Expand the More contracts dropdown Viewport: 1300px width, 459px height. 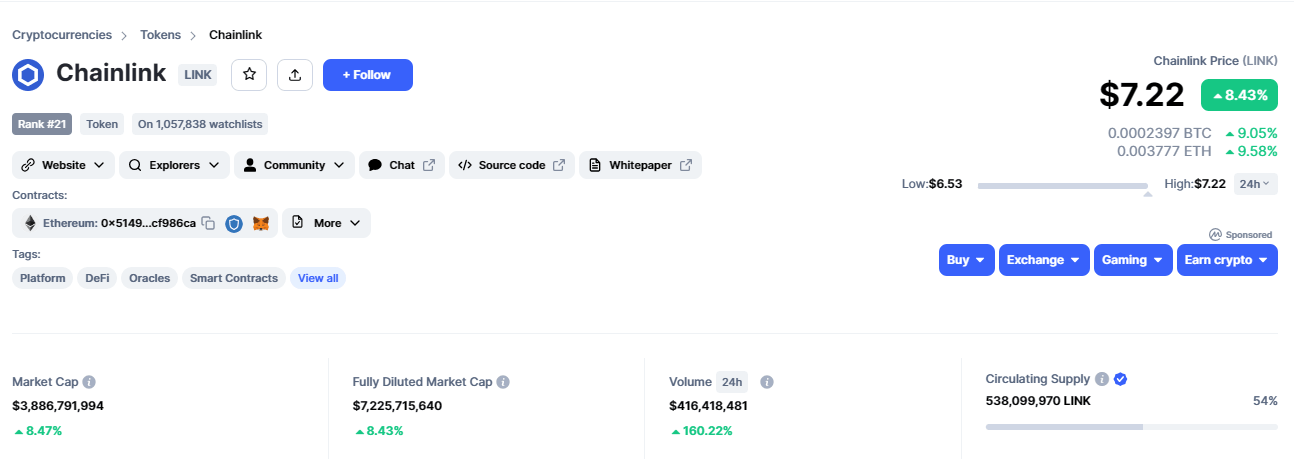pyautogui.click(x=326, y=223)
